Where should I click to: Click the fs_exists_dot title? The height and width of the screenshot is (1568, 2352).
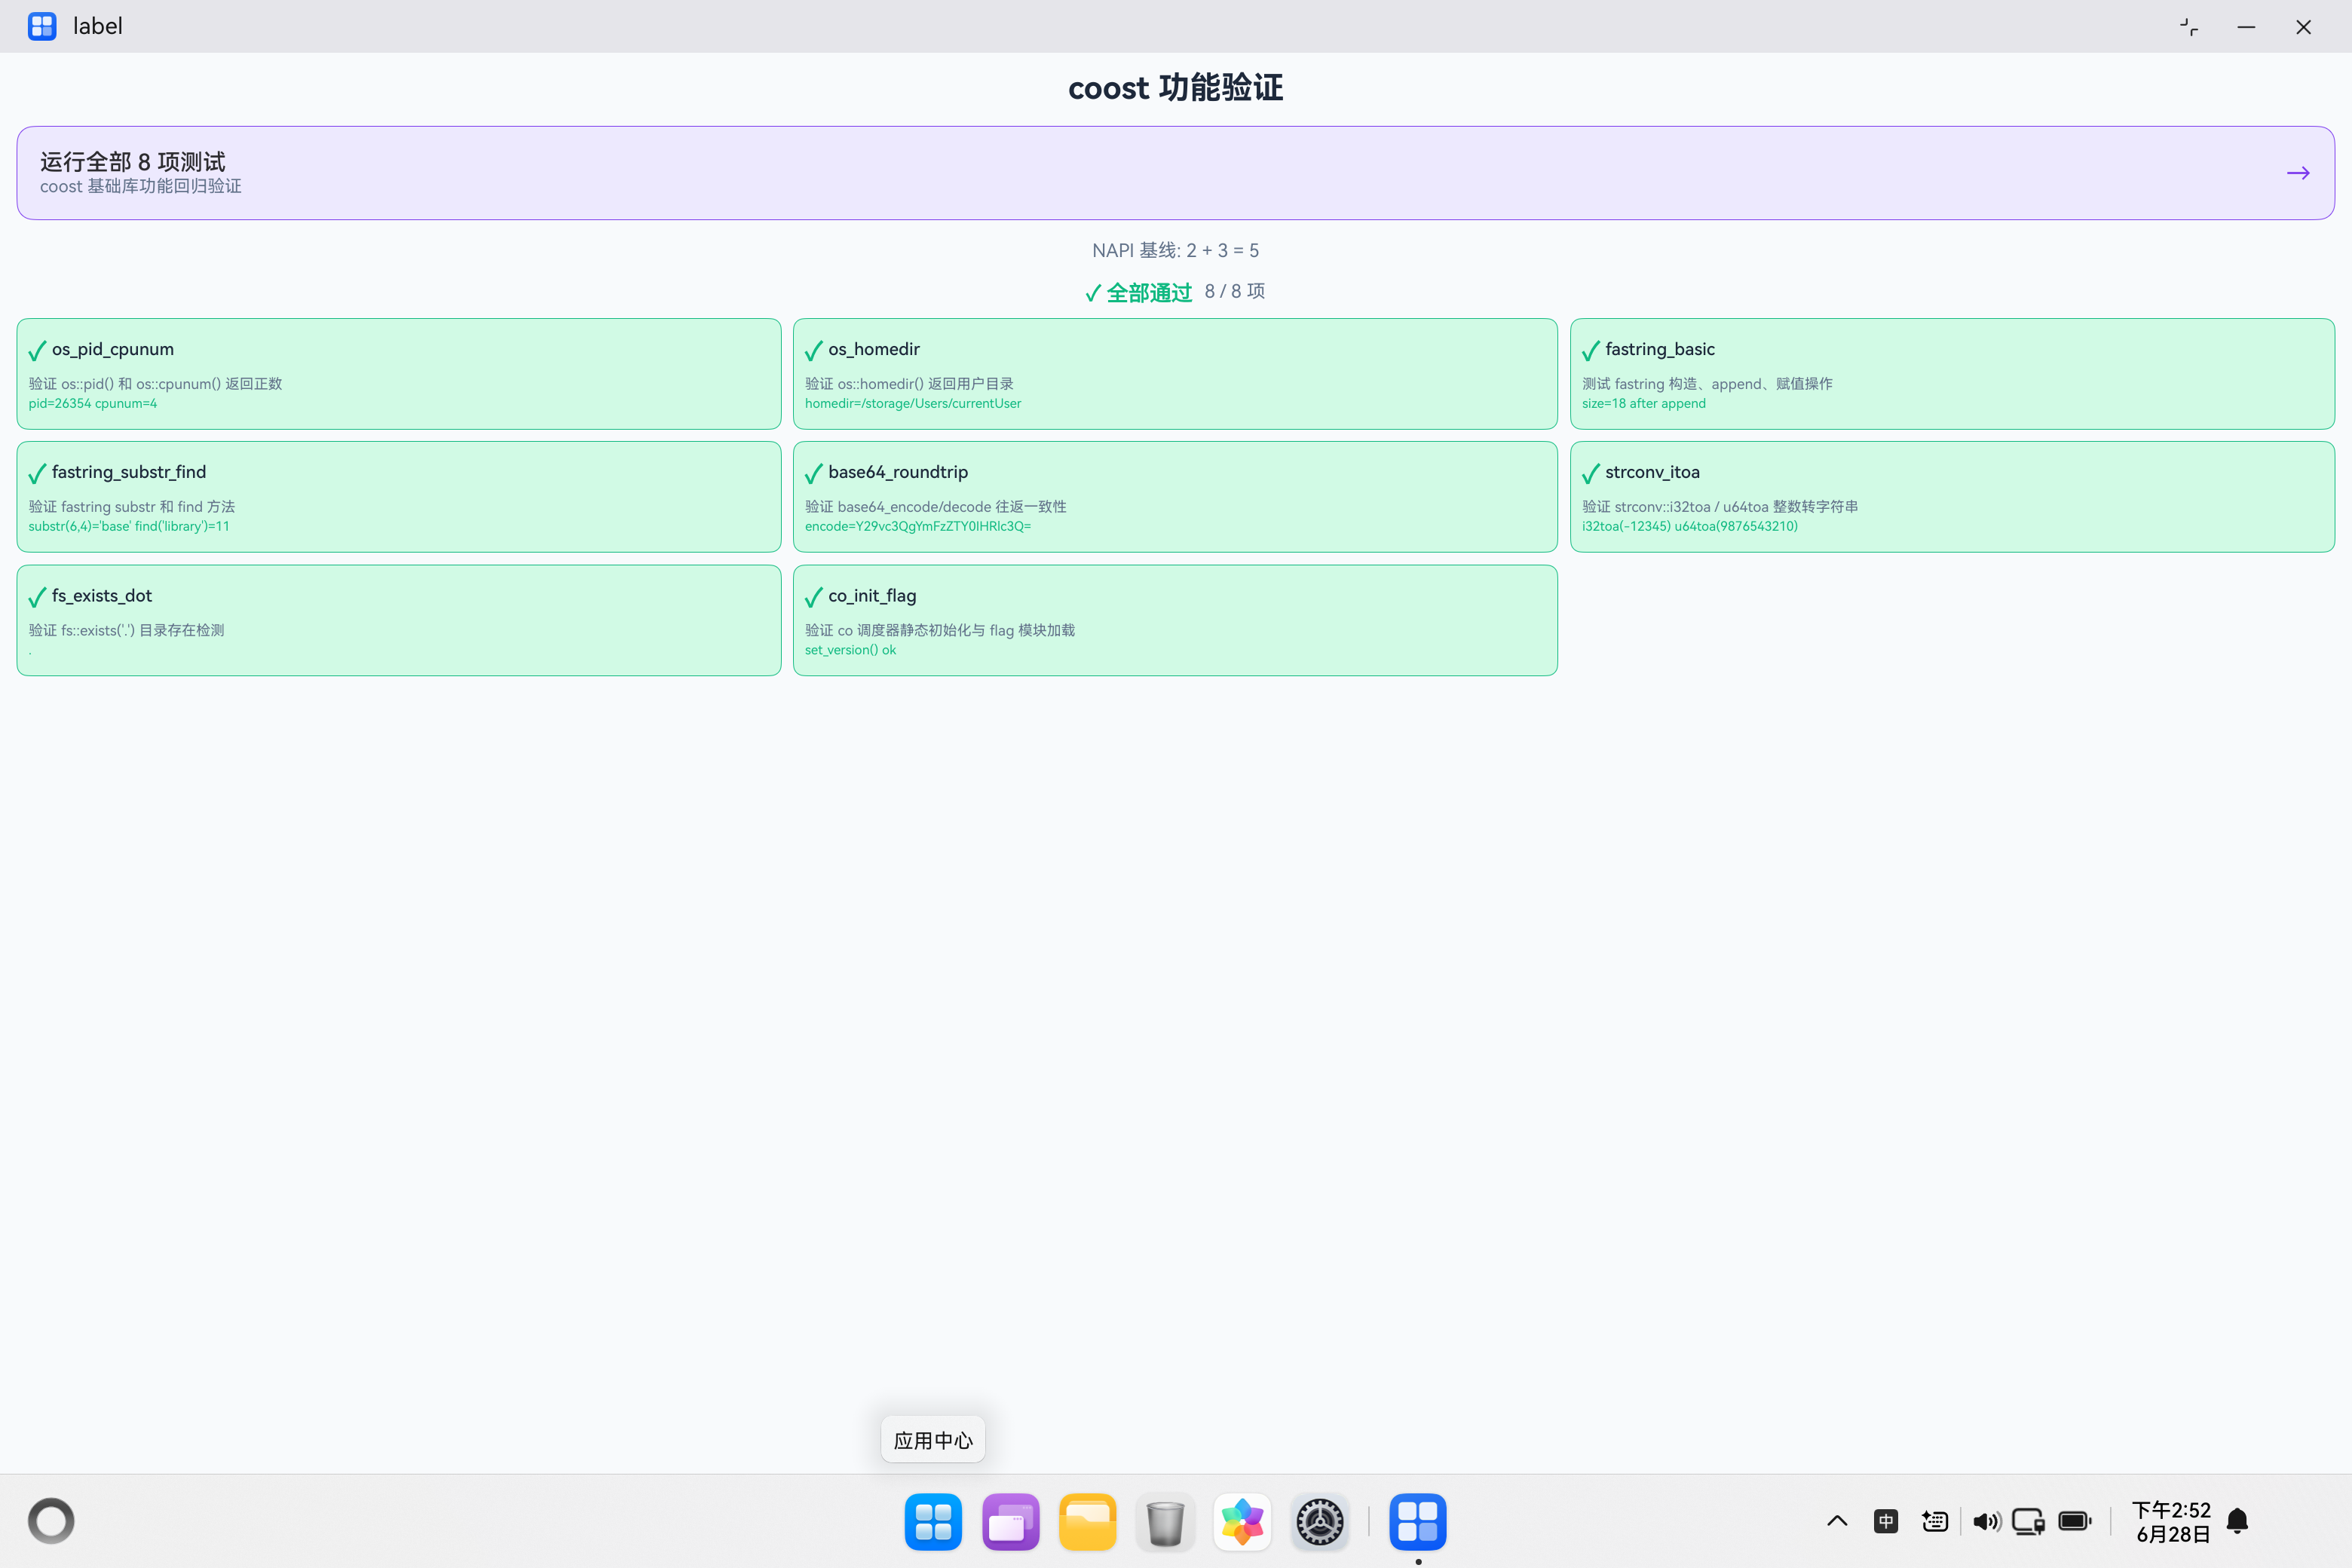pyautogui.click(x=102, y=596)
